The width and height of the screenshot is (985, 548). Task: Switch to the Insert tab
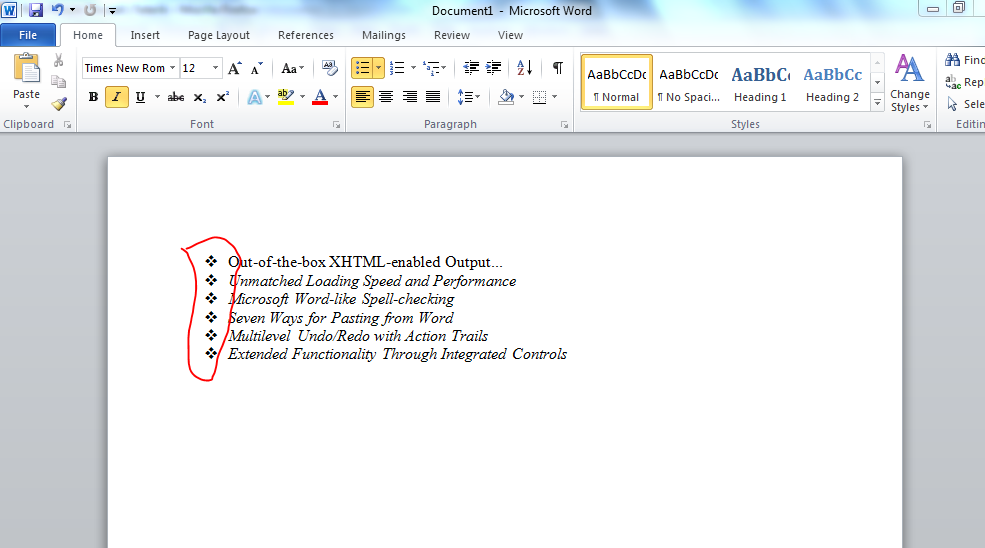(x=145, y=35)
